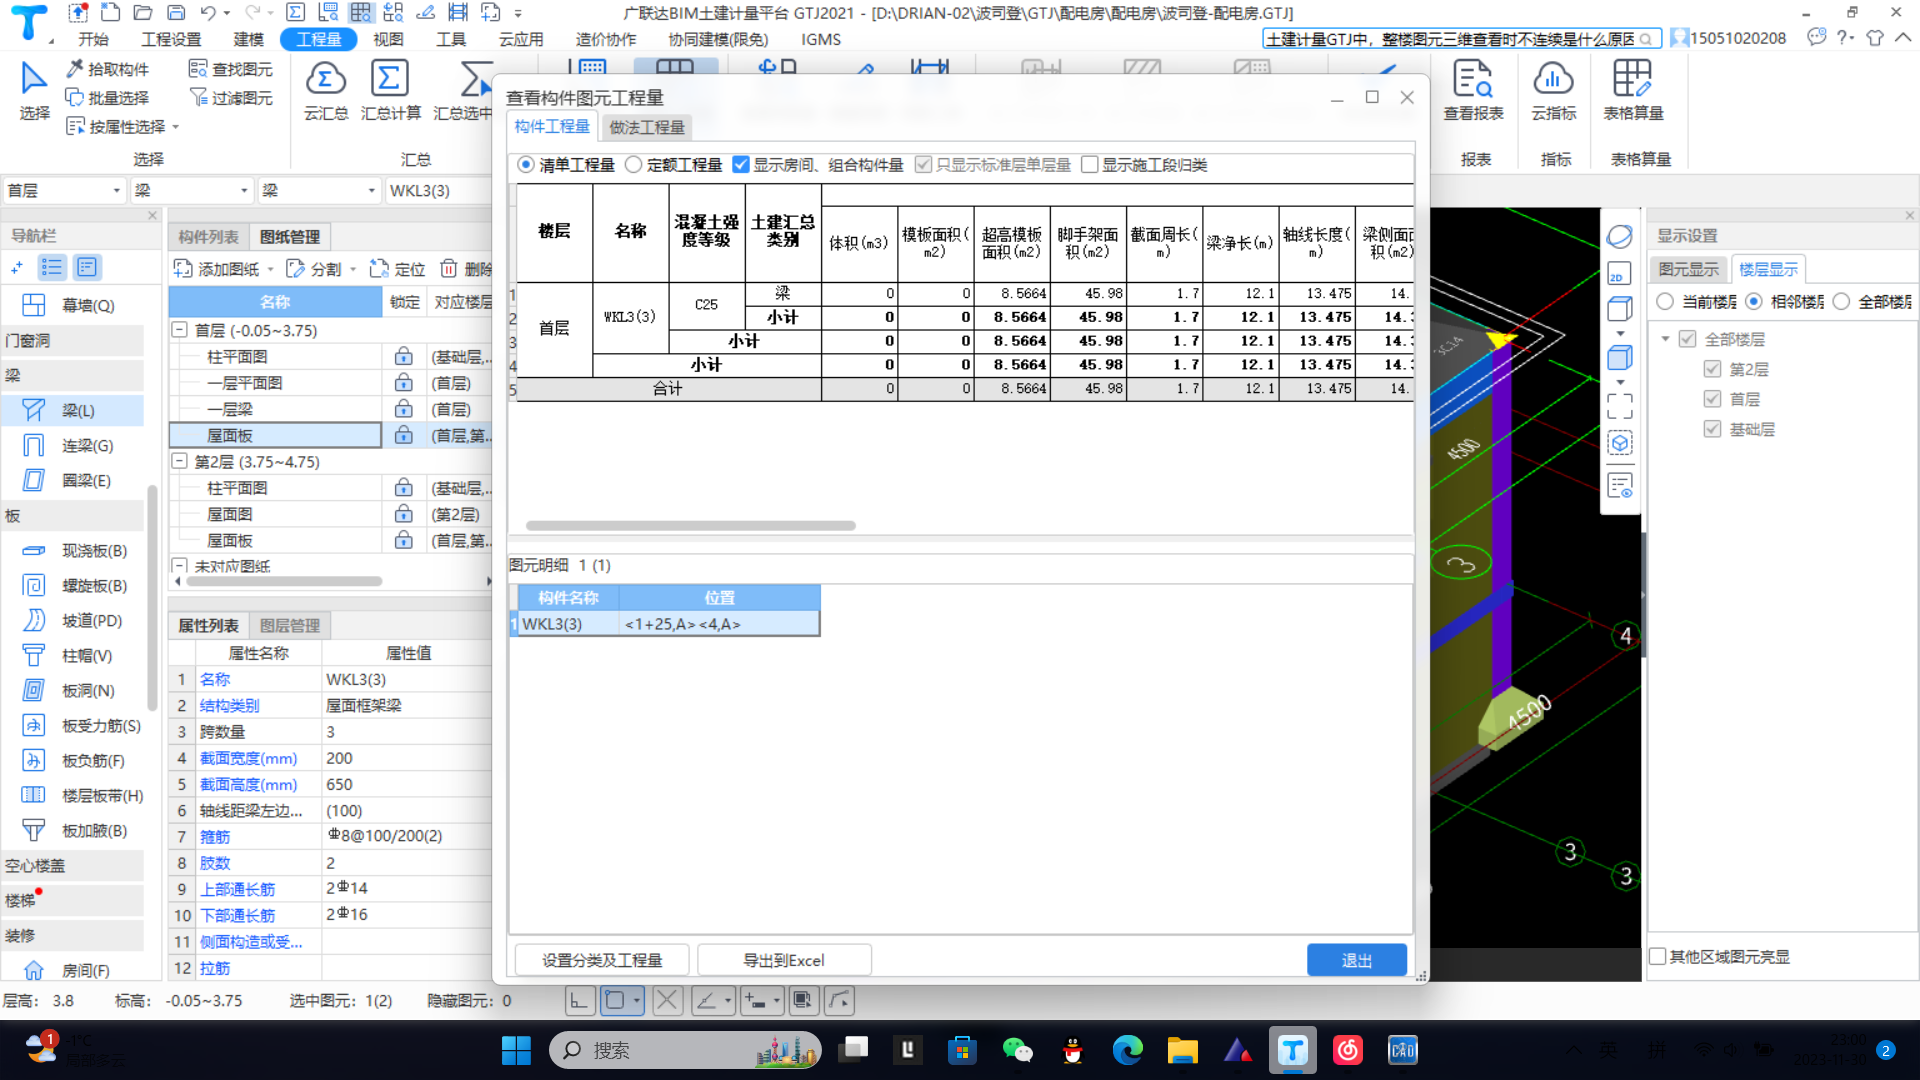Select 清单工程量 radio option
The width and height of the screenshot is (1920, 1080).
525,165
